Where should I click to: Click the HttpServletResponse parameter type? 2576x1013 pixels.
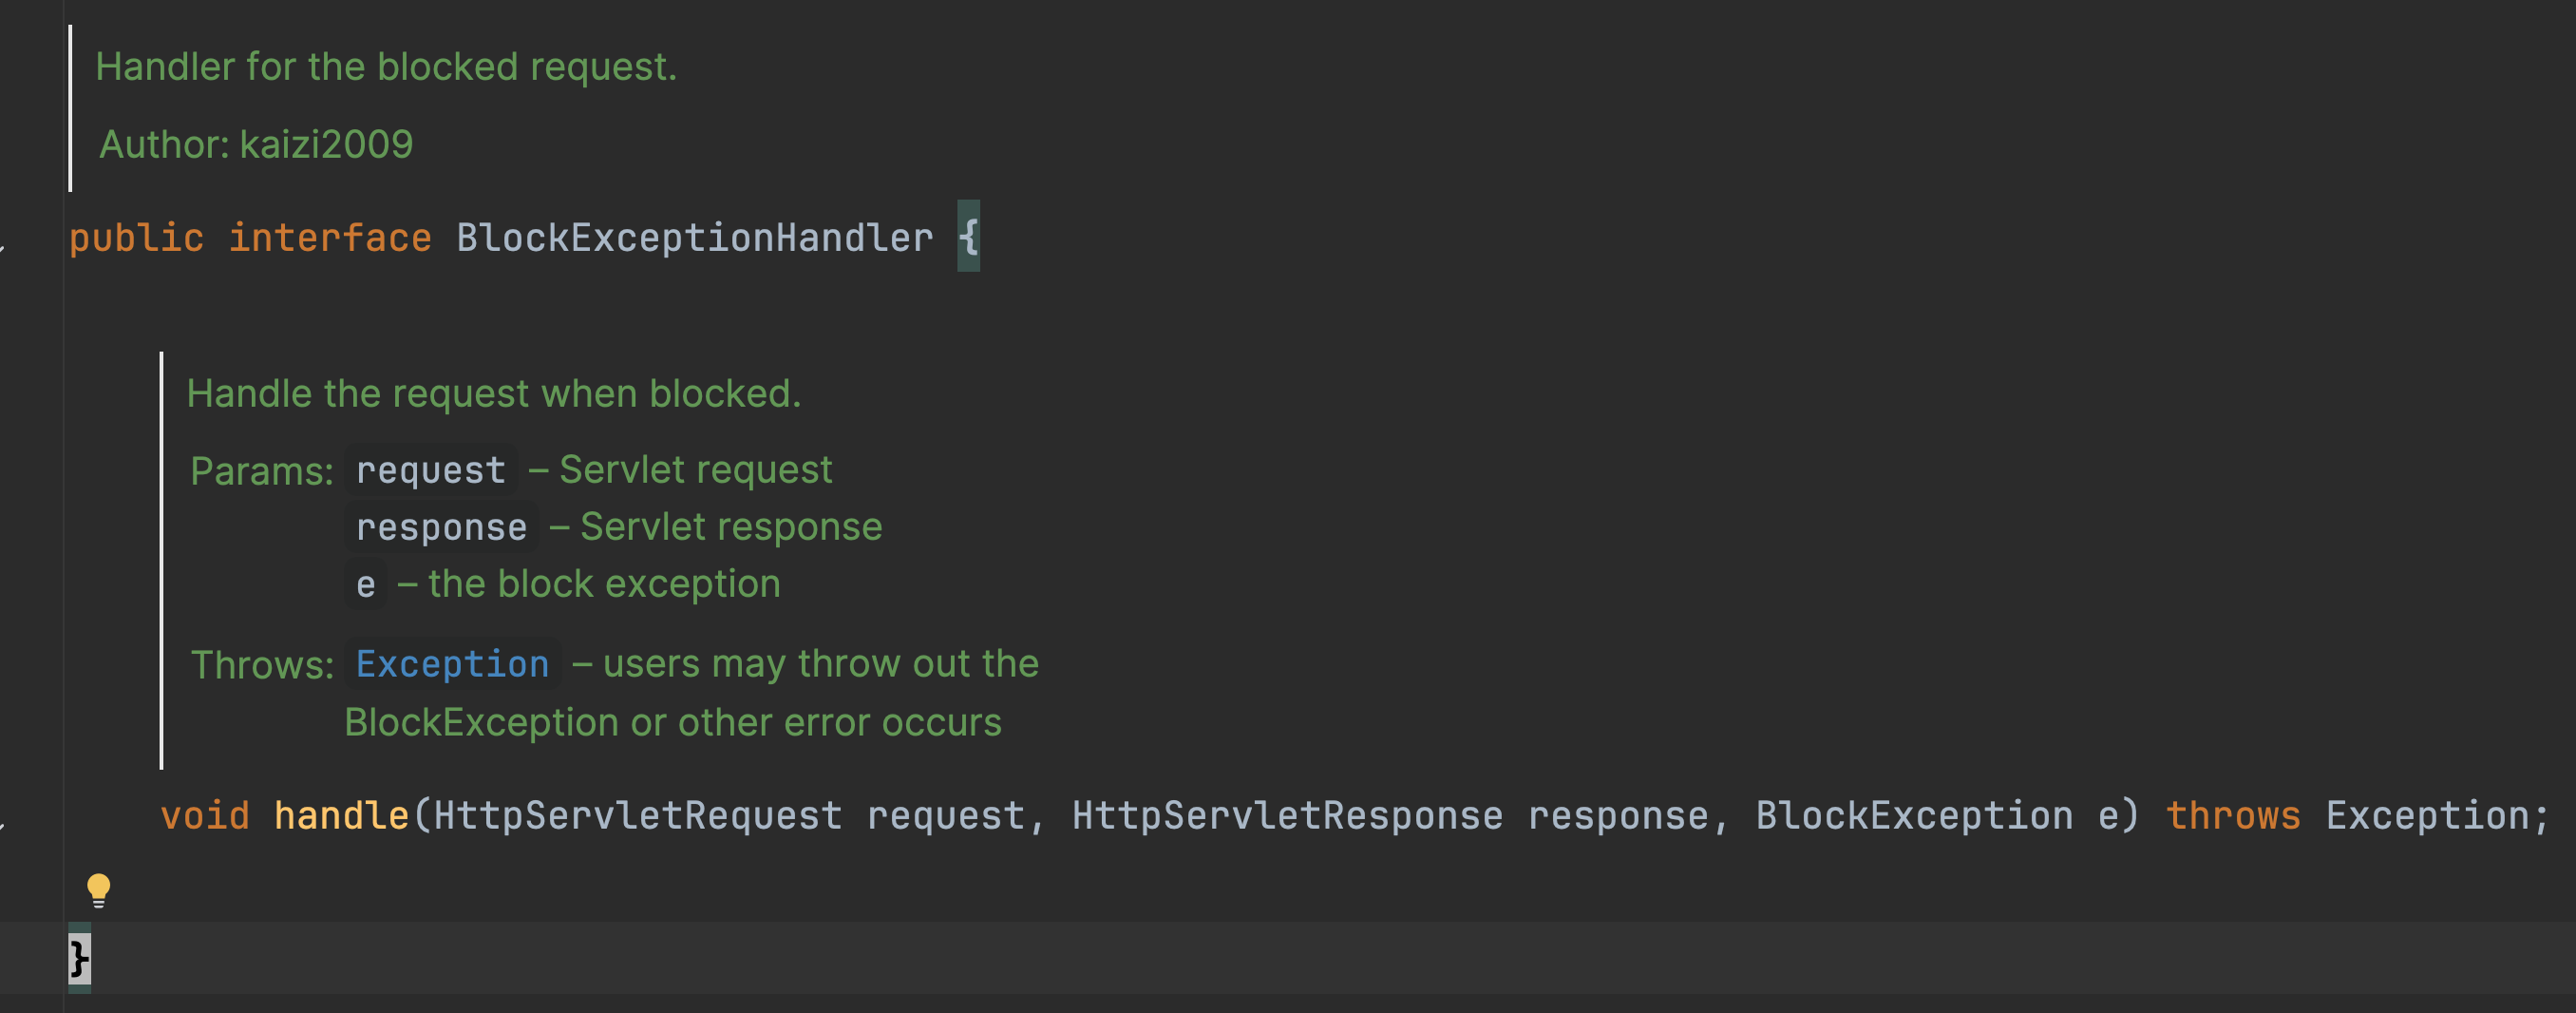click(1287, 816)
